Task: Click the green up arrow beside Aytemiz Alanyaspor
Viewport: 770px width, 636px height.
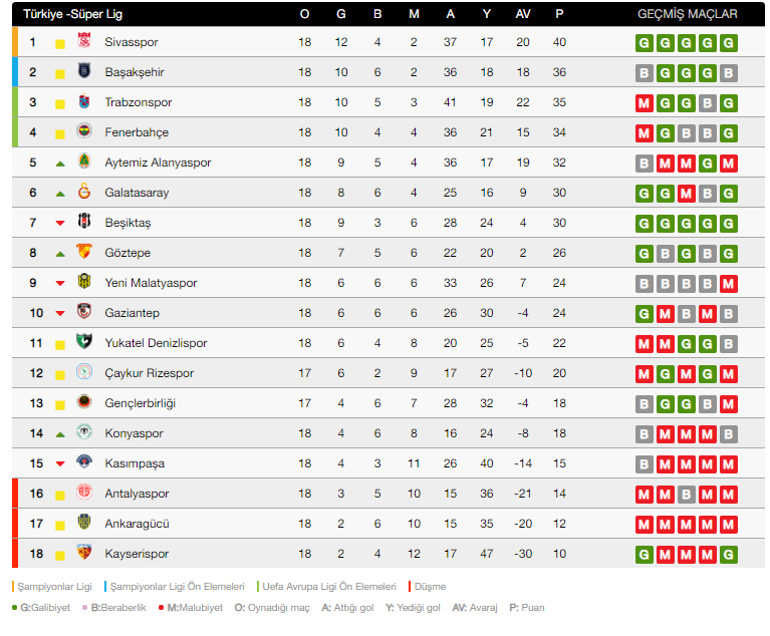Action: coord(60,163)
